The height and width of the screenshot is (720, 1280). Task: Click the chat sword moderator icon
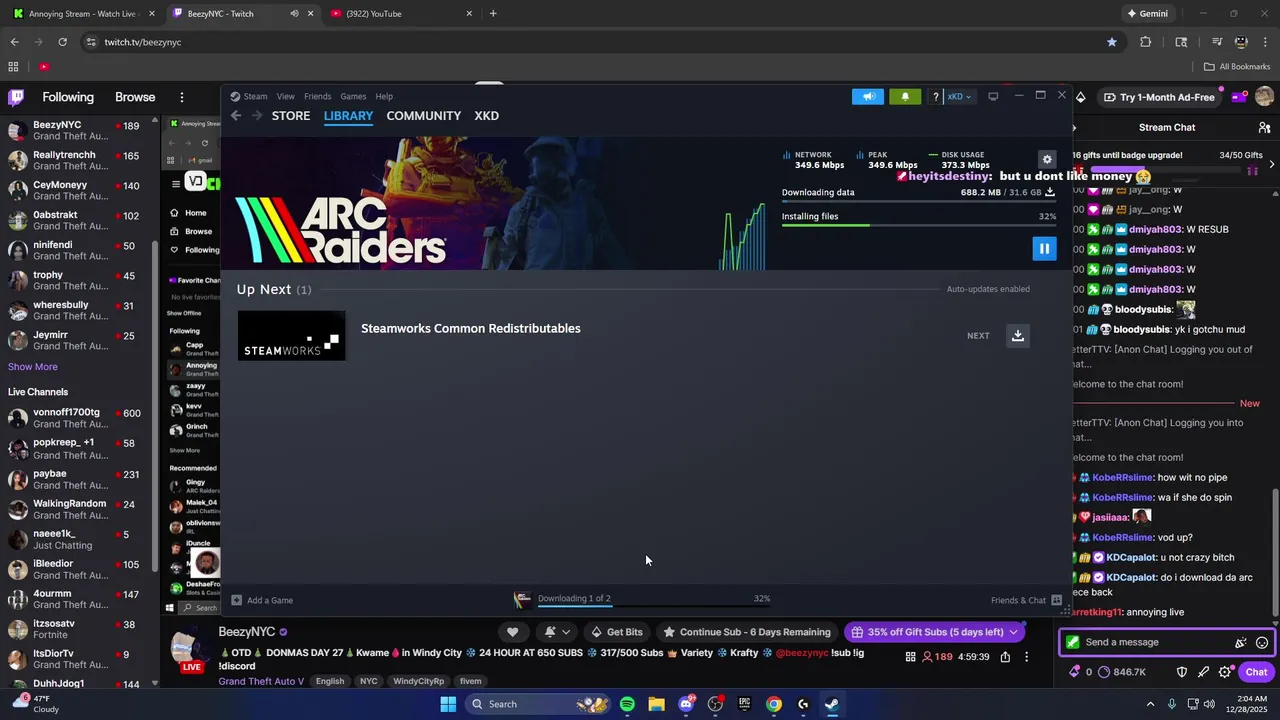(1203, 672)
